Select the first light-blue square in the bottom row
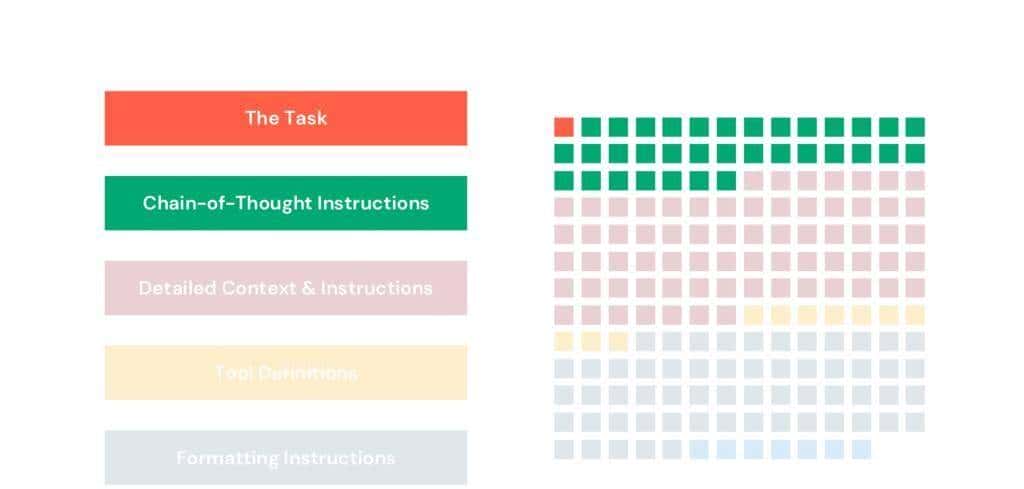The image size is (1024, 489). click(699, 450)
